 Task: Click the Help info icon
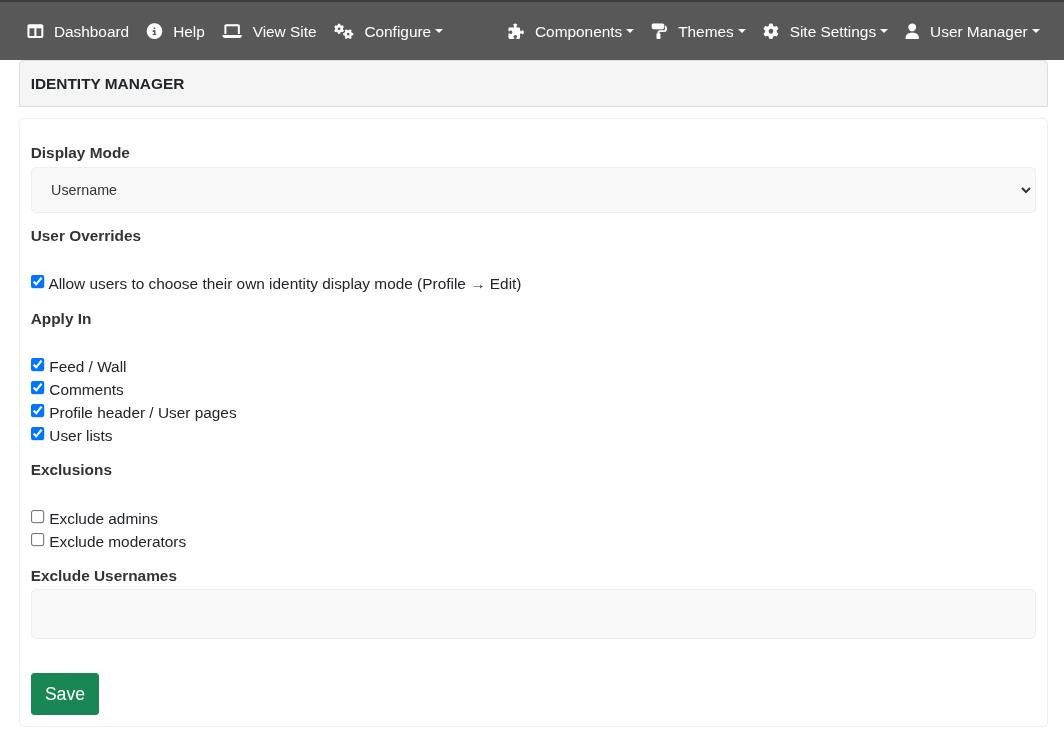tap(154, 31)
